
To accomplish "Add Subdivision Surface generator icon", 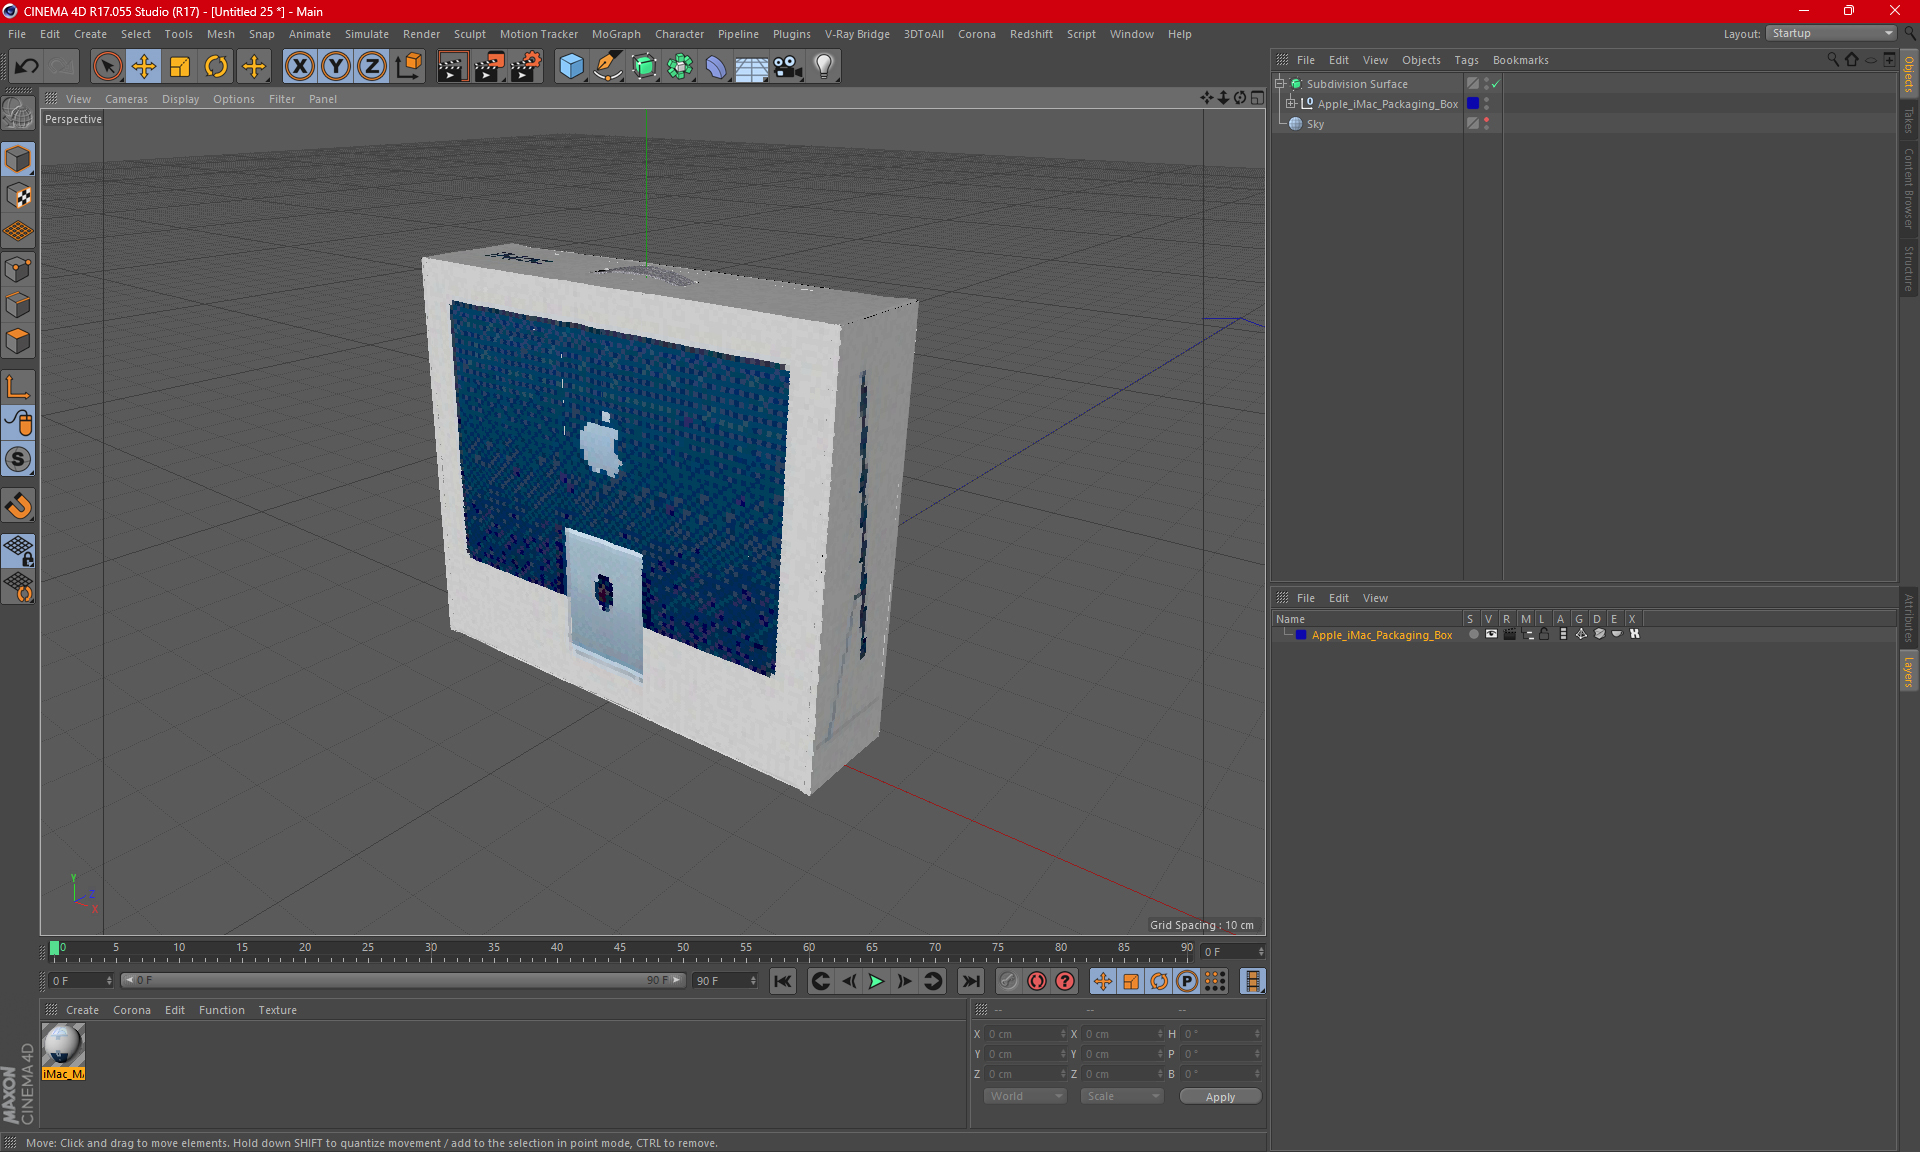I will point(644,67).
